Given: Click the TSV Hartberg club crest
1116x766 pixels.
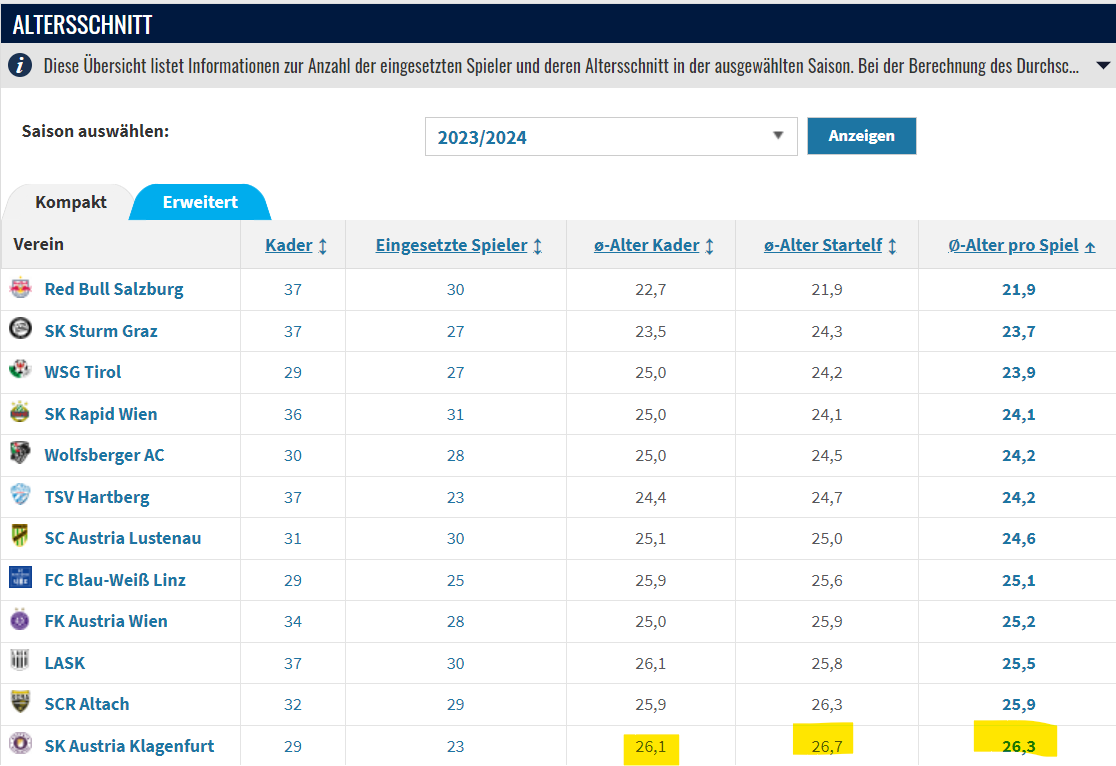Looking at the screenshot, I should pyautogui.click(x=20, y=496).
